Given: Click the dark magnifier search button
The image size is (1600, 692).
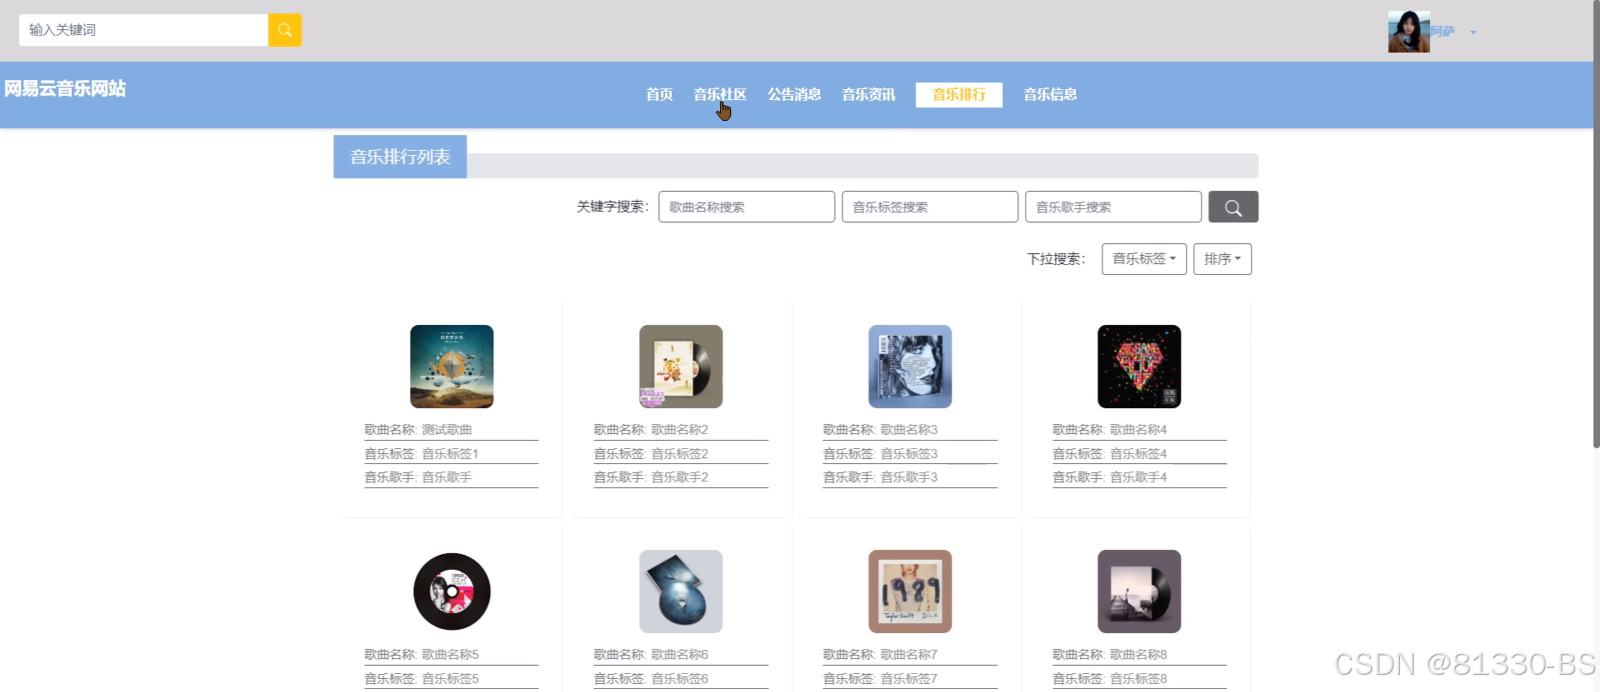Looking at the screenshot, I should pyautogui.click(x=1233, y=207).
